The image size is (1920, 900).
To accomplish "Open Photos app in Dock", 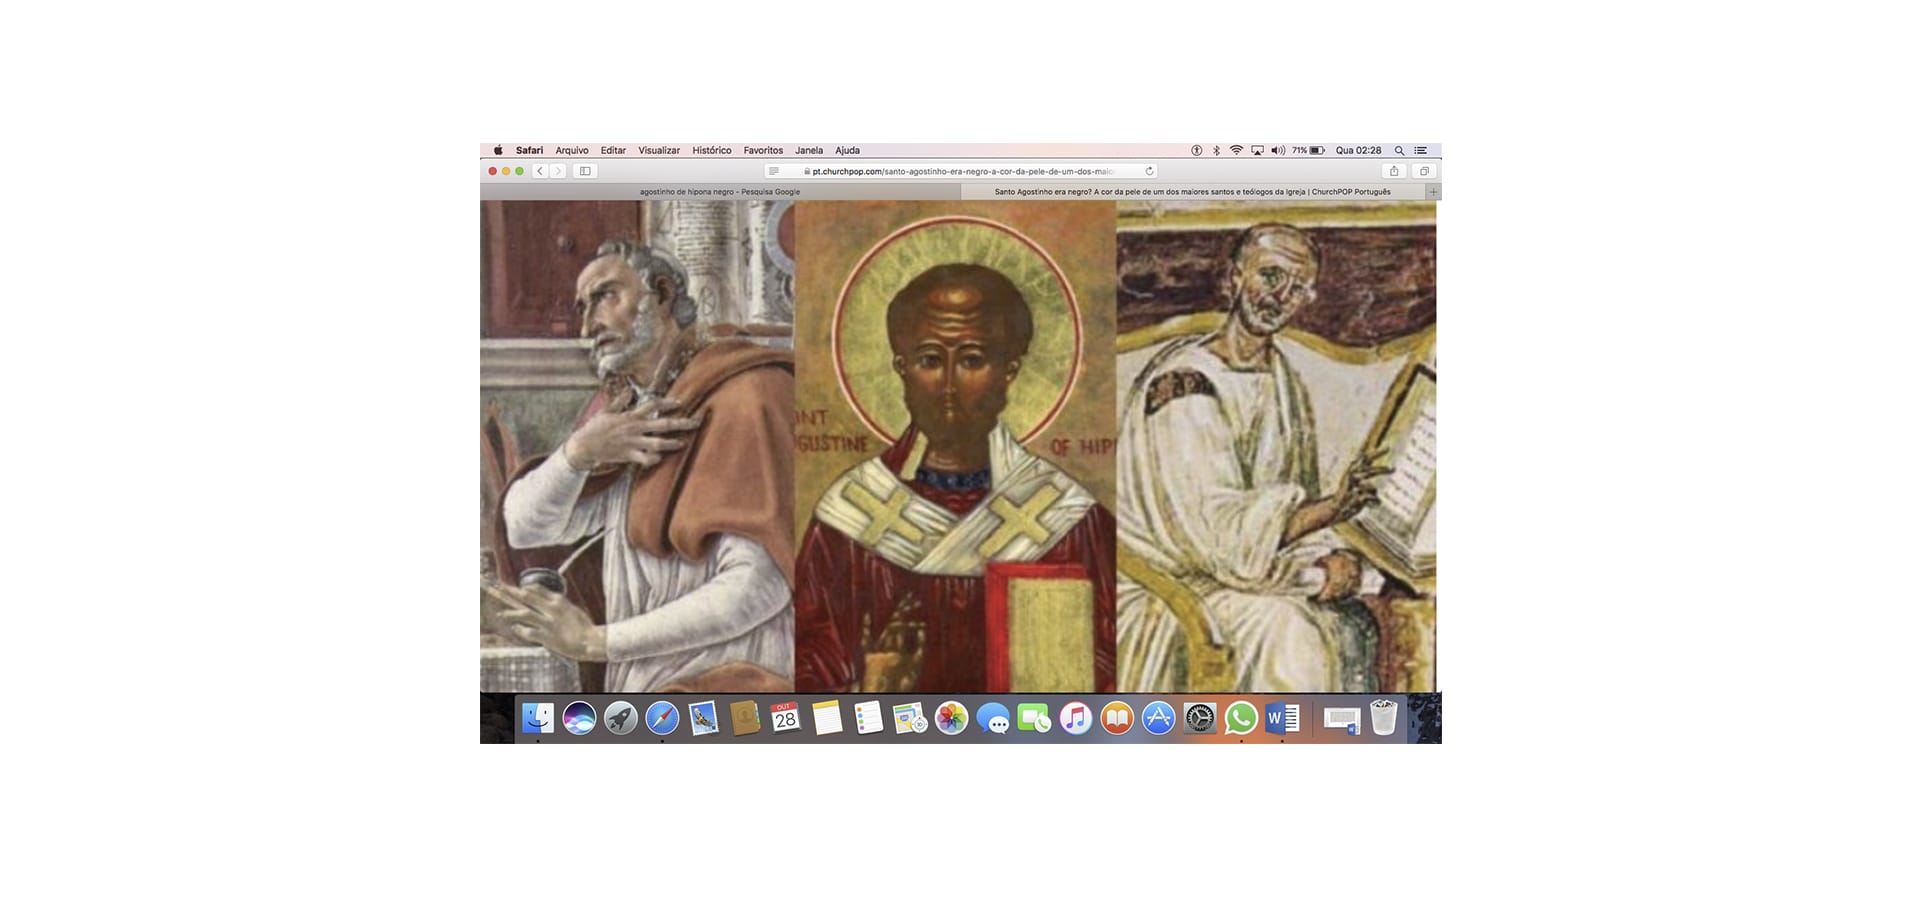I will coord(952,718).
